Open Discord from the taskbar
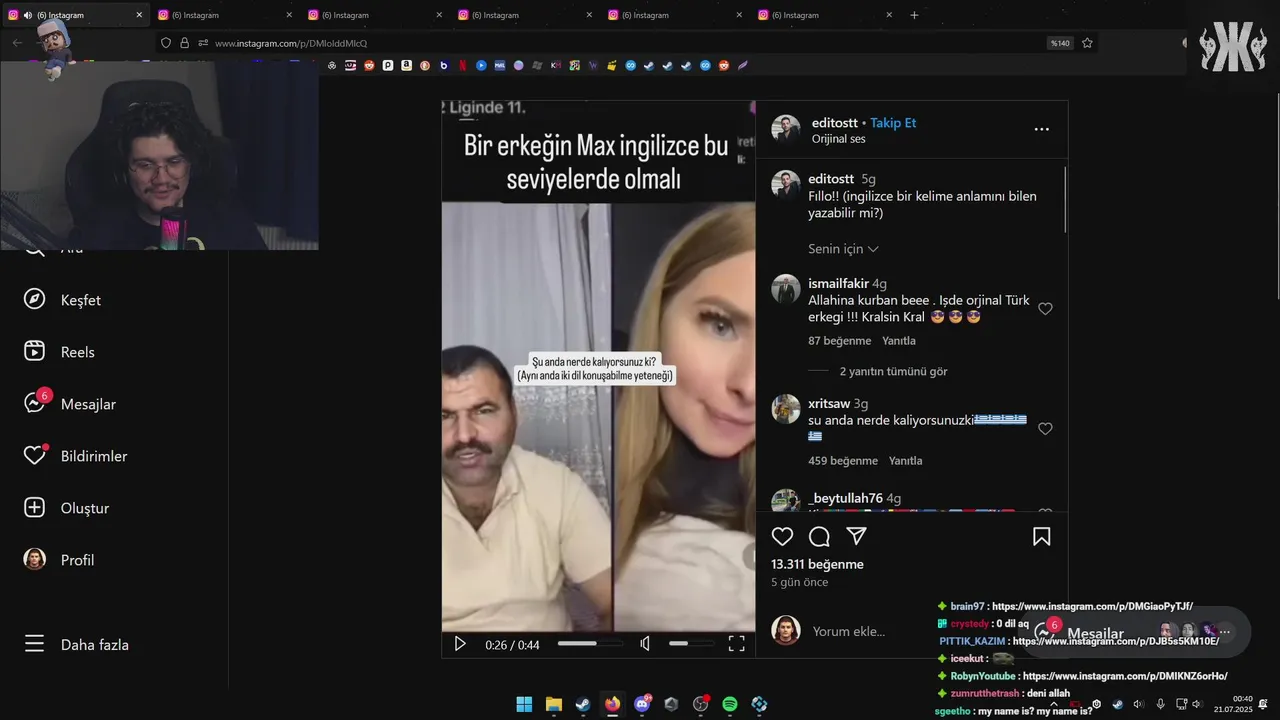 point(642,704)
